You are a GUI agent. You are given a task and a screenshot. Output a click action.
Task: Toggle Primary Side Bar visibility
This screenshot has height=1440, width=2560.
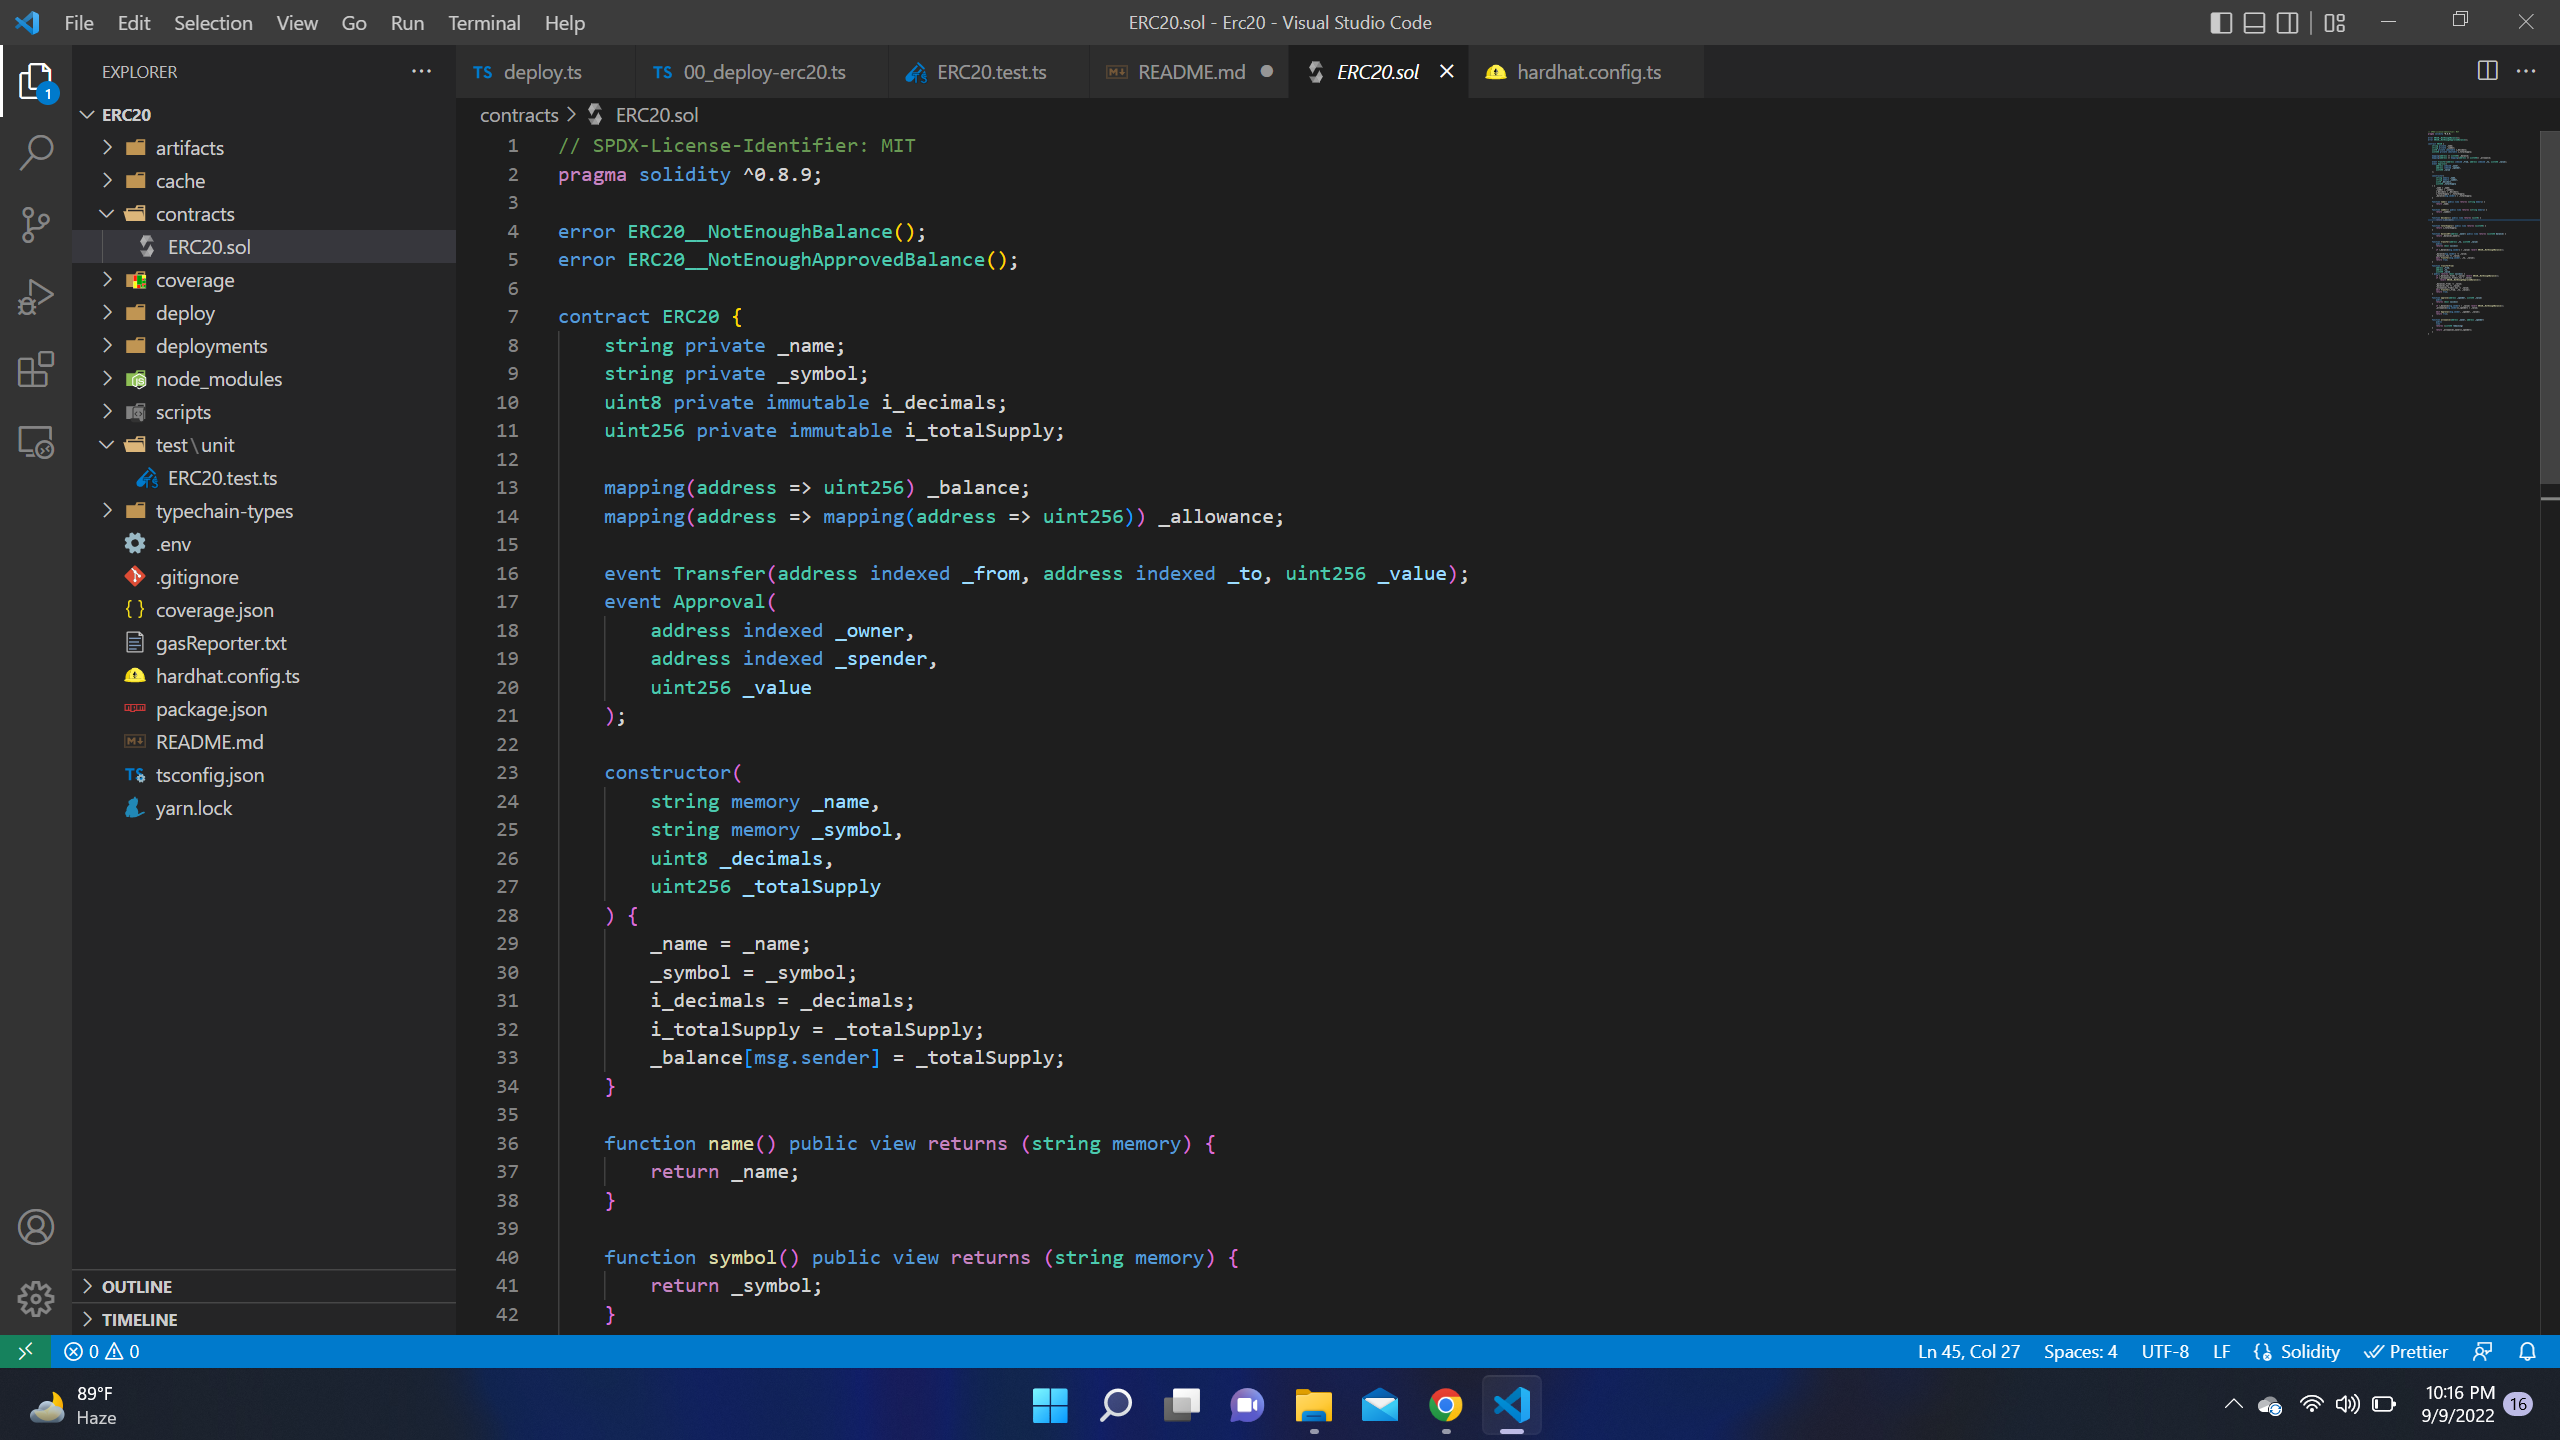pyautogui.click(x=2220, y=23)
